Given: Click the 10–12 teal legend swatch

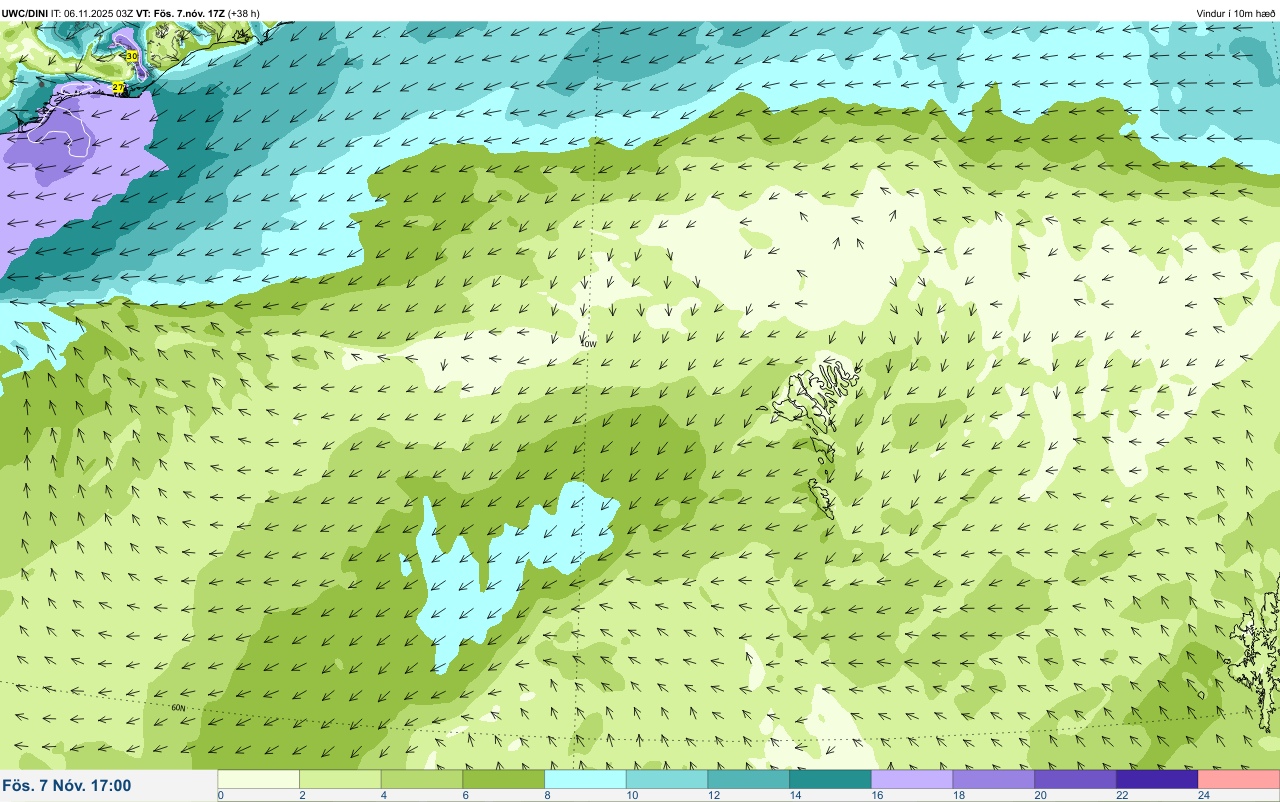Looking at the screenshot, I should click(667, 779).
